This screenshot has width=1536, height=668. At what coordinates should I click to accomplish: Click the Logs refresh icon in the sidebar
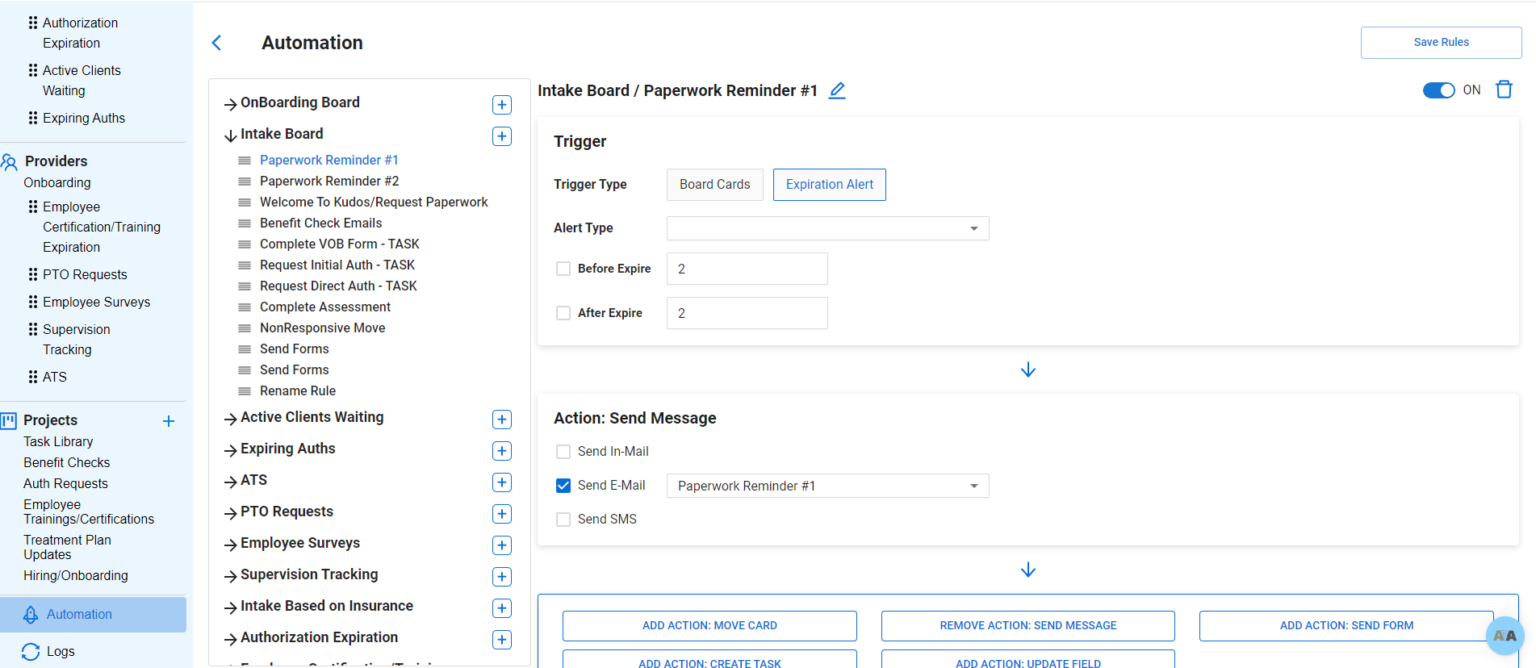[x=30, y=651]
